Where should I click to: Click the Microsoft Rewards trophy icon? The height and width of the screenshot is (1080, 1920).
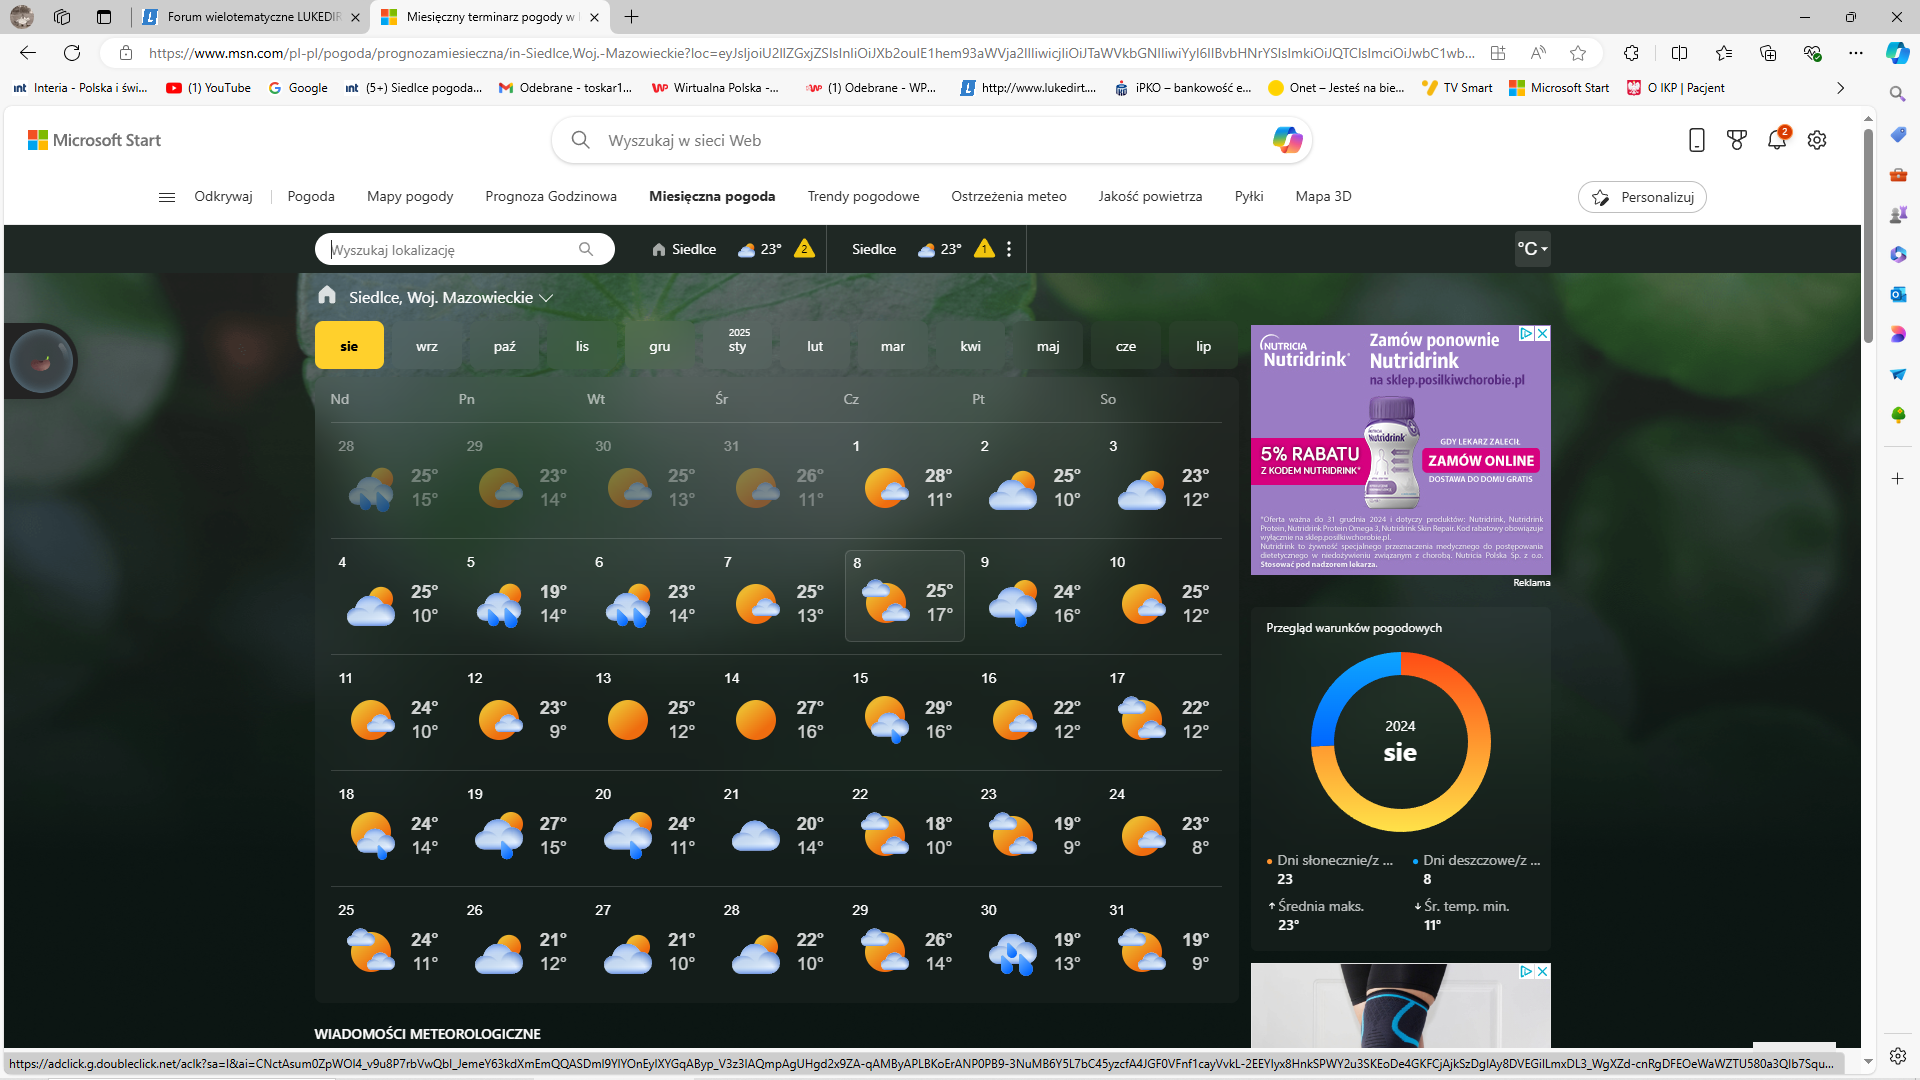tap(1737, 140)
